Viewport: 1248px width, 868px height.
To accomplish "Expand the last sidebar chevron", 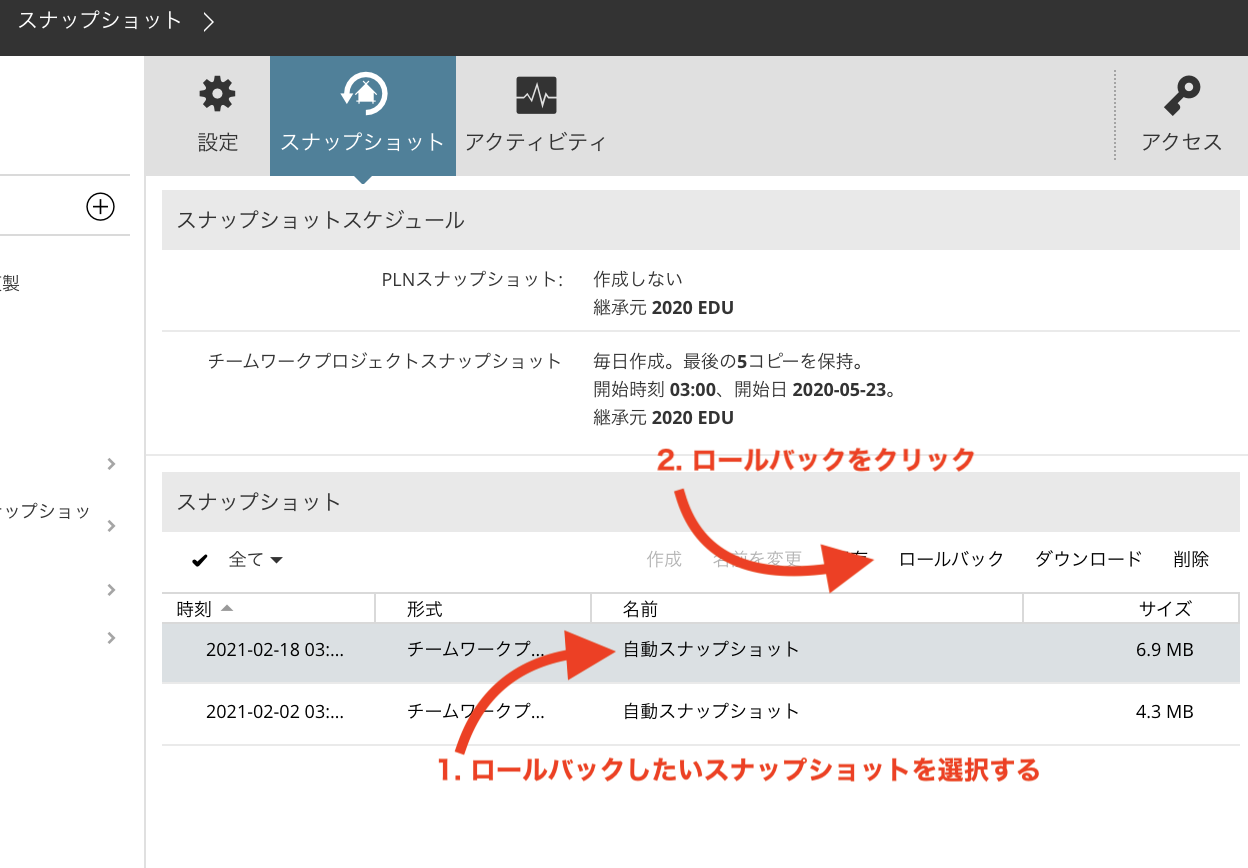I will [x=111, y=638].
